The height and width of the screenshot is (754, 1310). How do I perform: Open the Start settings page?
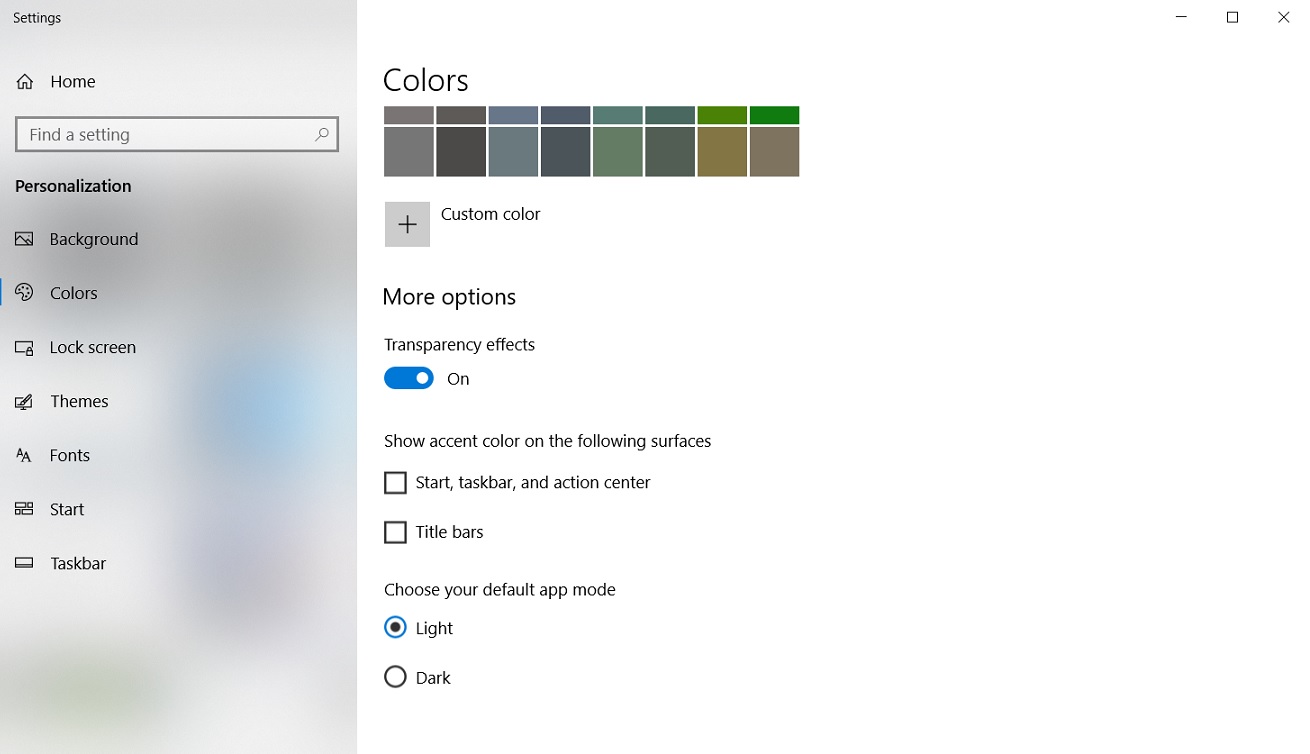pyautogui.click(x=178, y=509)
